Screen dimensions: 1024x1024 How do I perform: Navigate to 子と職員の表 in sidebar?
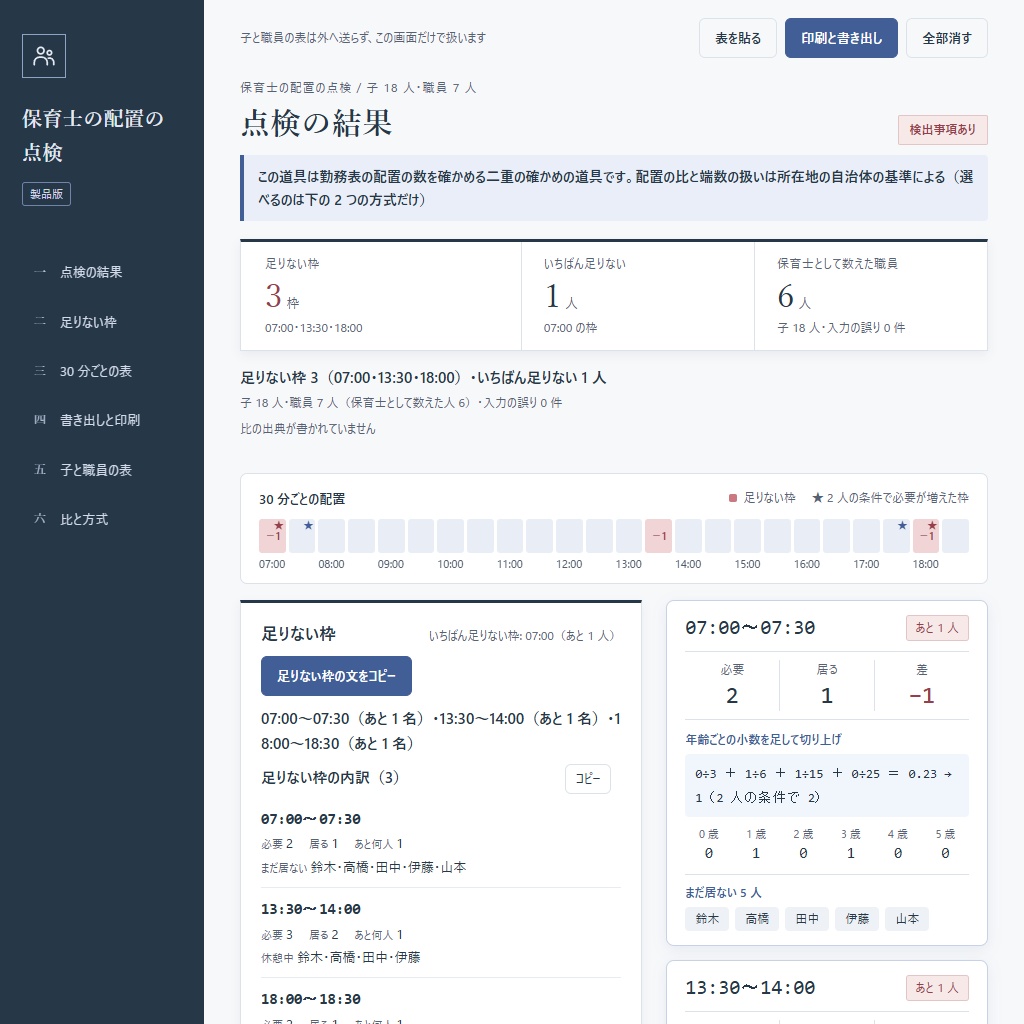(x=95, y=470)
